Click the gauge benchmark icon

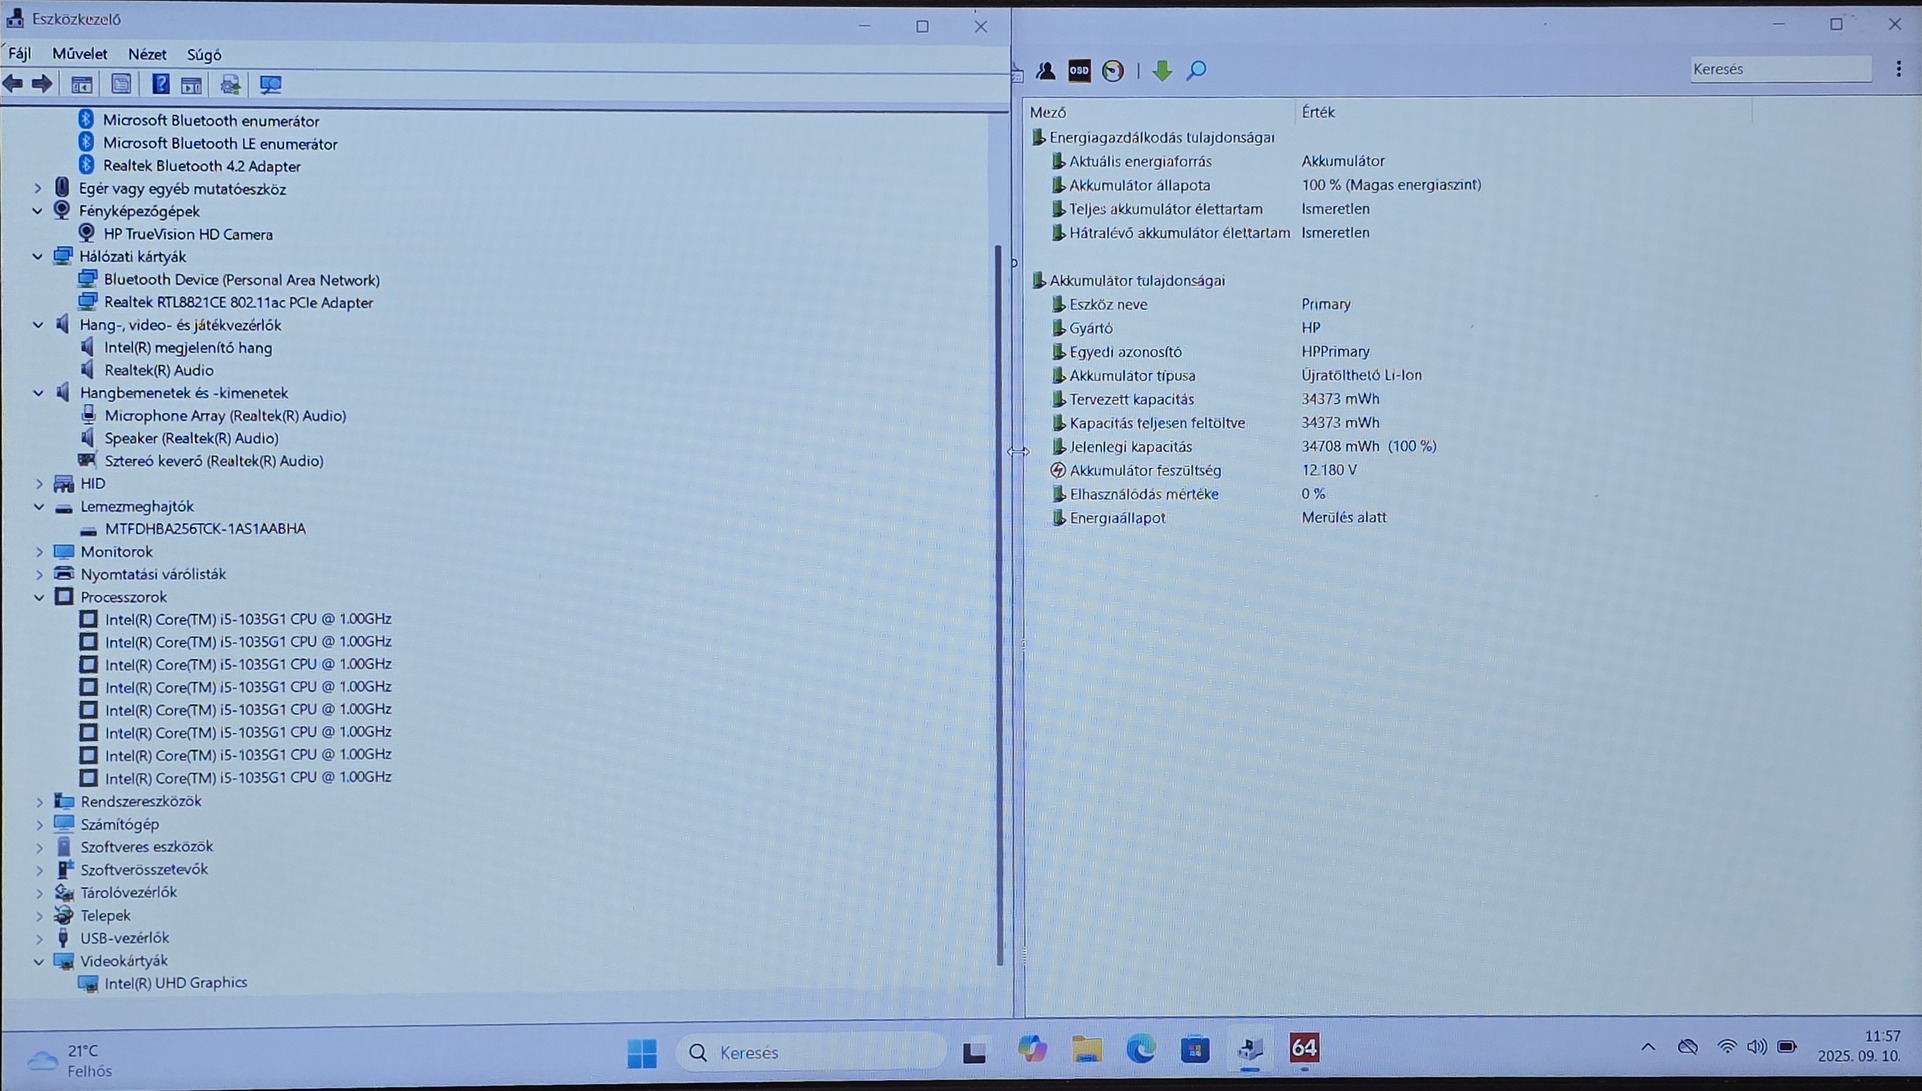1113,70
